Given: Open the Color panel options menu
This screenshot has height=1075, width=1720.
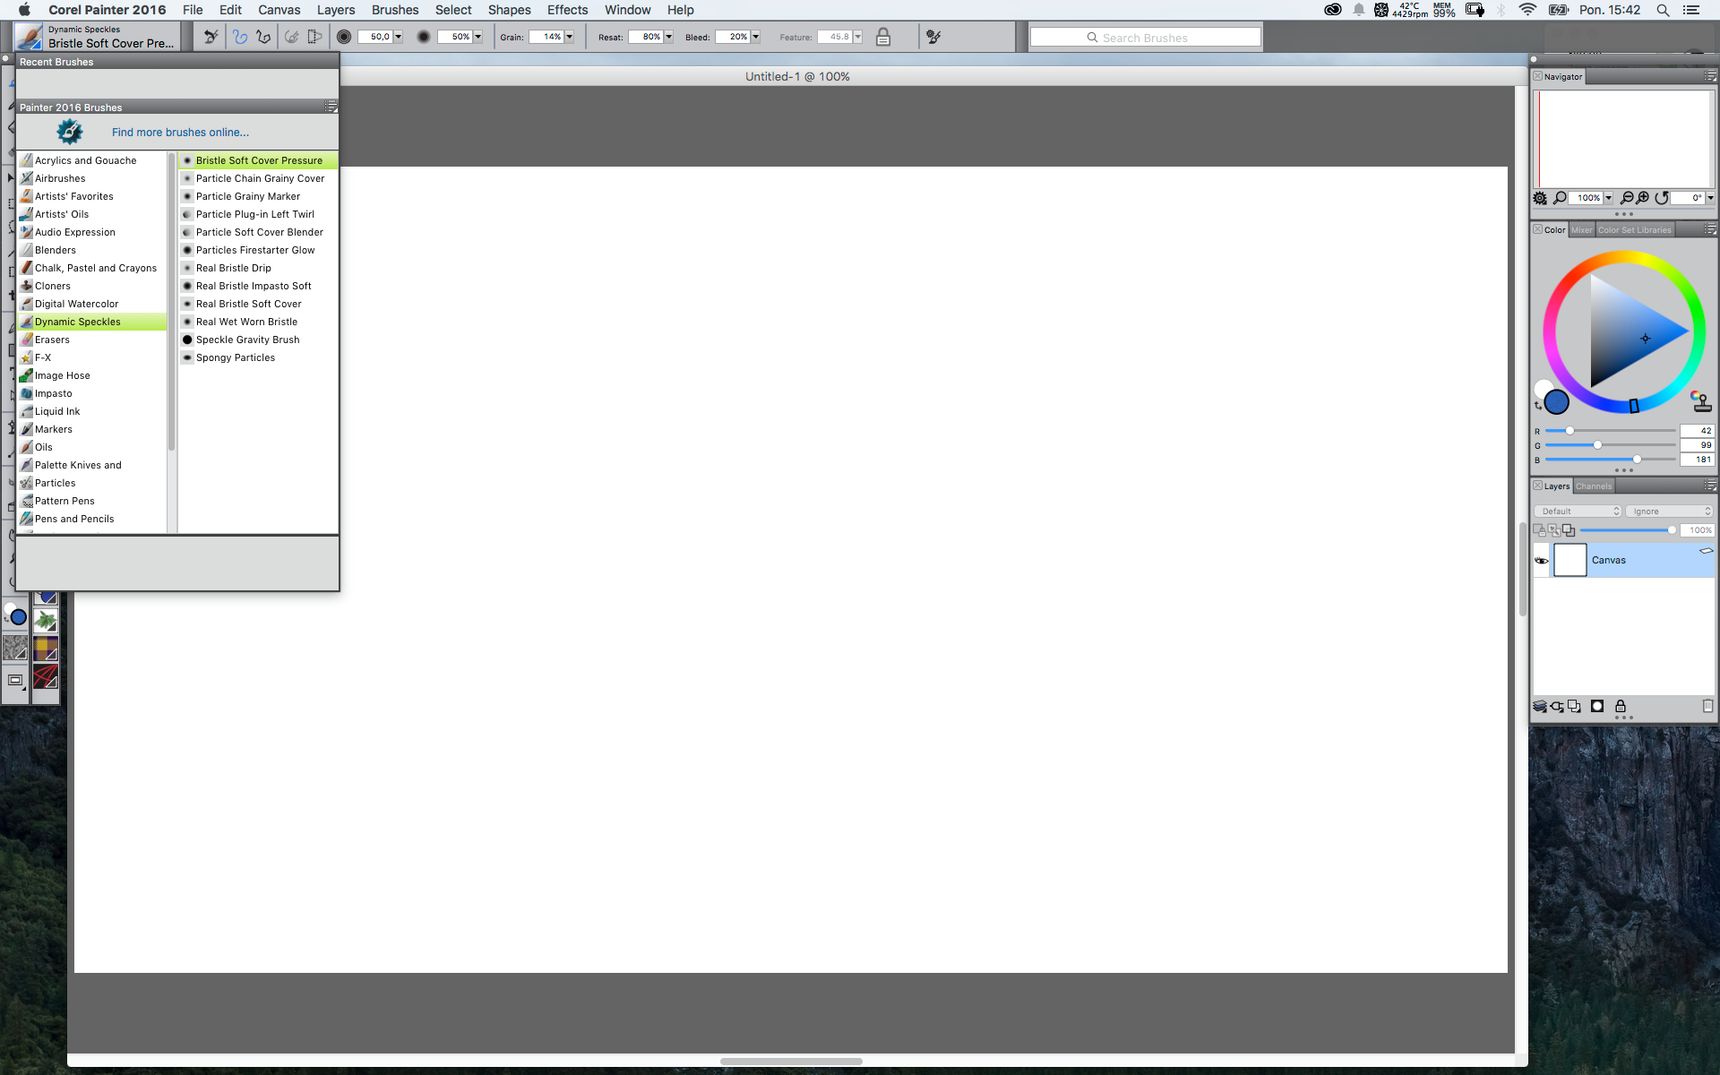Looking at the screenshot, I should point(1711,230).
